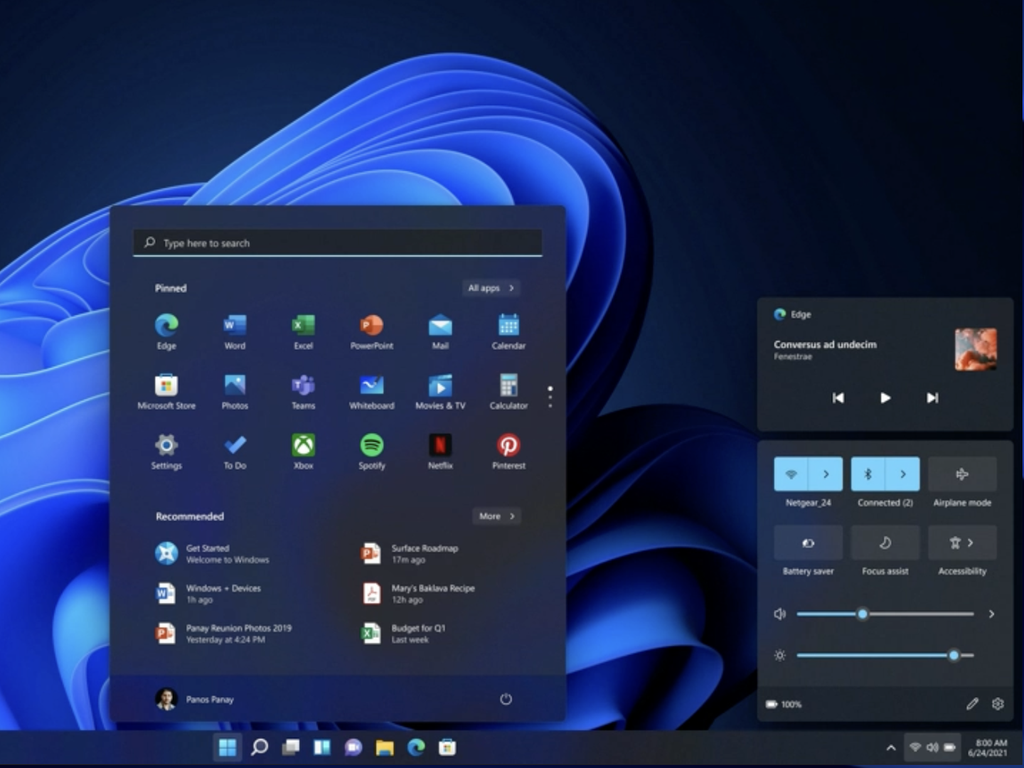Go to next pinned apps page dots
The width and height of the screenshot is (1024, 768).
(x=550, y=397)
